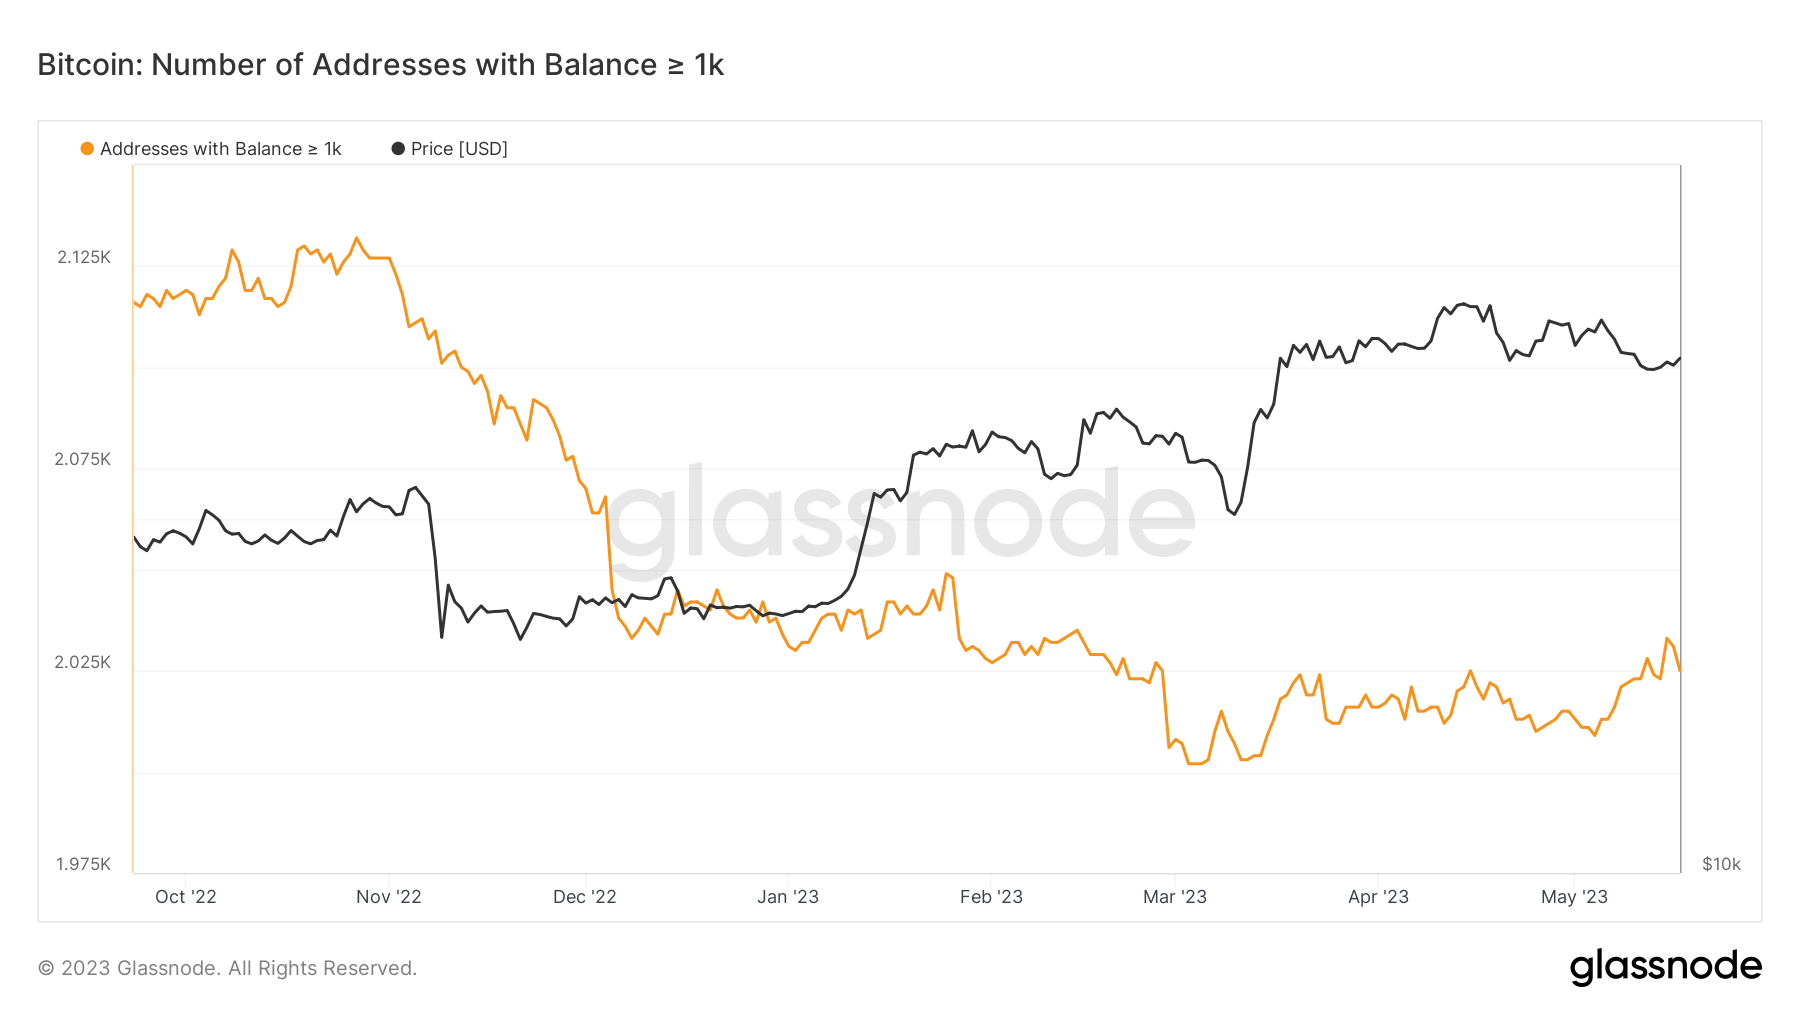This screenshot has height=1013, width=1800.
Task: Select the Apr '23 axis label
Action: (1378, 897)
